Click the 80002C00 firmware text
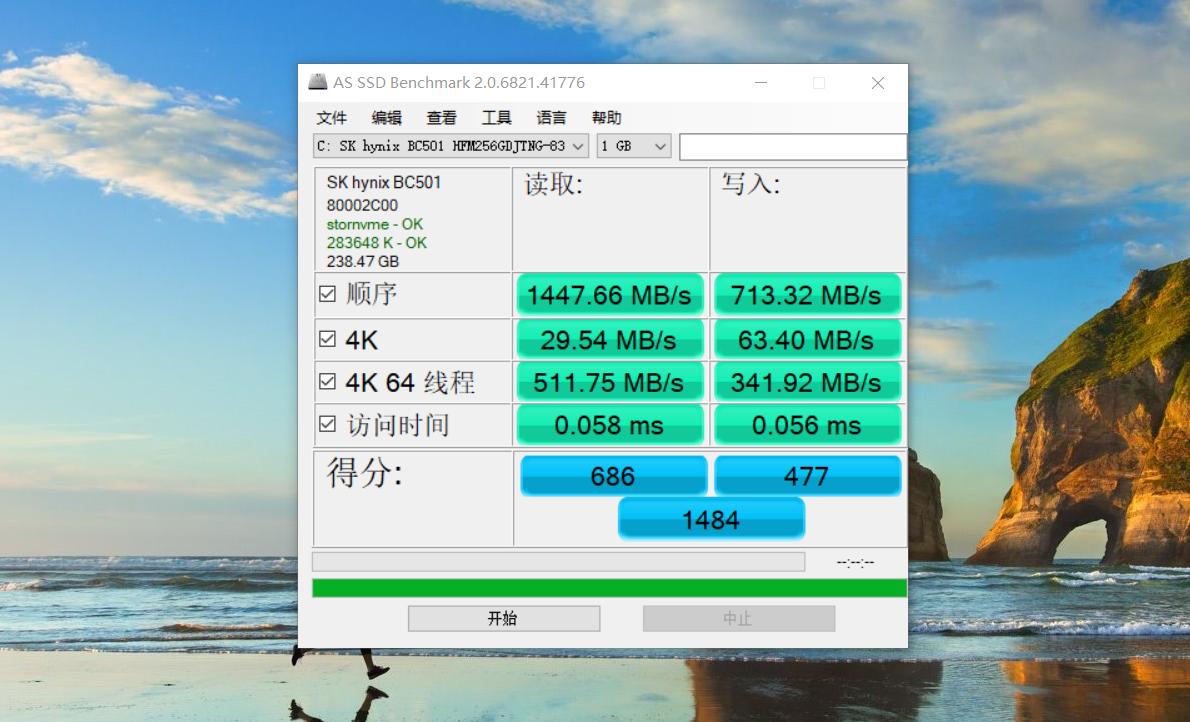This screenshot has height=722, width=1190. pyautogui.click(x=362, y=205)
